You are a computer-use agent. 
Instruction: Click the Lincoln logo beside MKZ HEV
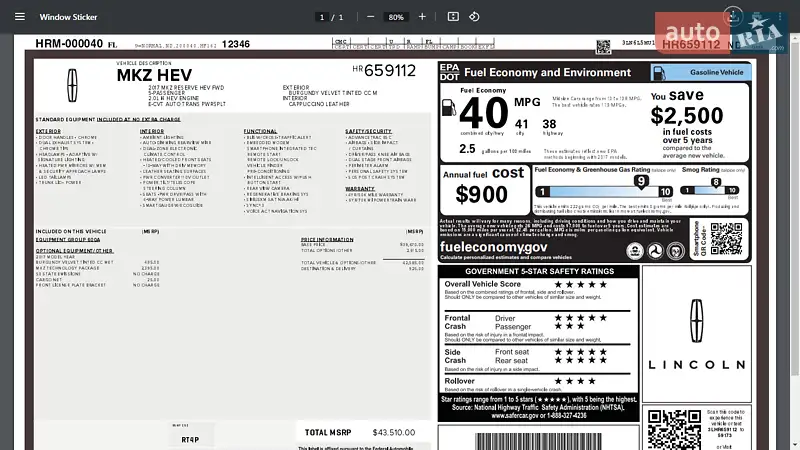(x=72, y=86)
